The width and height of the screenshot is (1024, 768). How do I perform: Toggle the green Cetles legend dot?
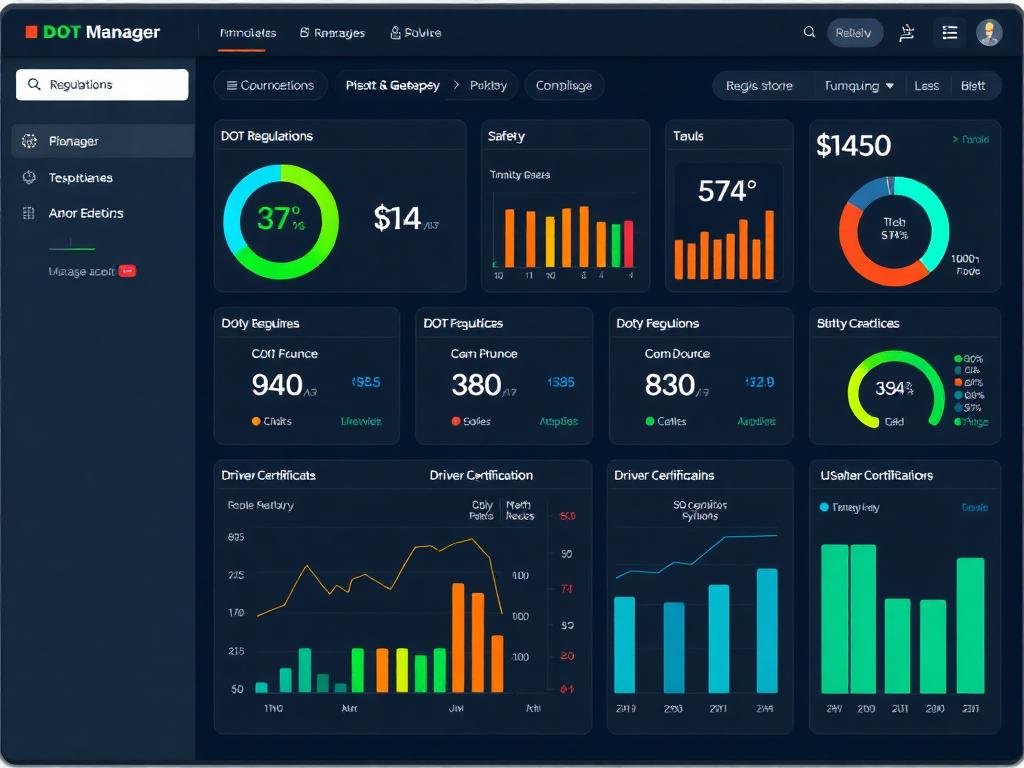point(650,422)
